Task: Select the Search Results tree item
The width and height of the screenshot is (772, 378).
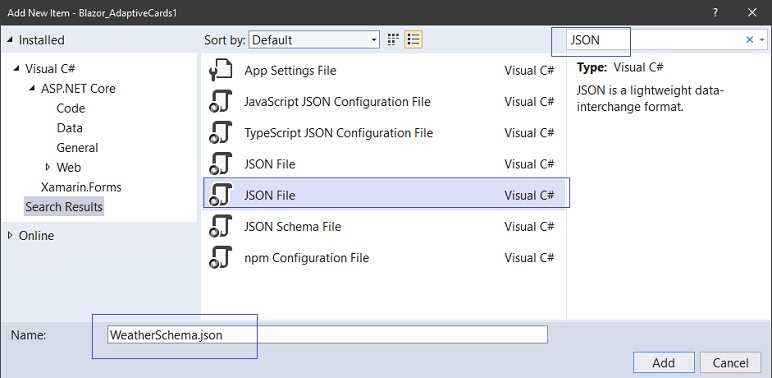Action: coord(64,207)
